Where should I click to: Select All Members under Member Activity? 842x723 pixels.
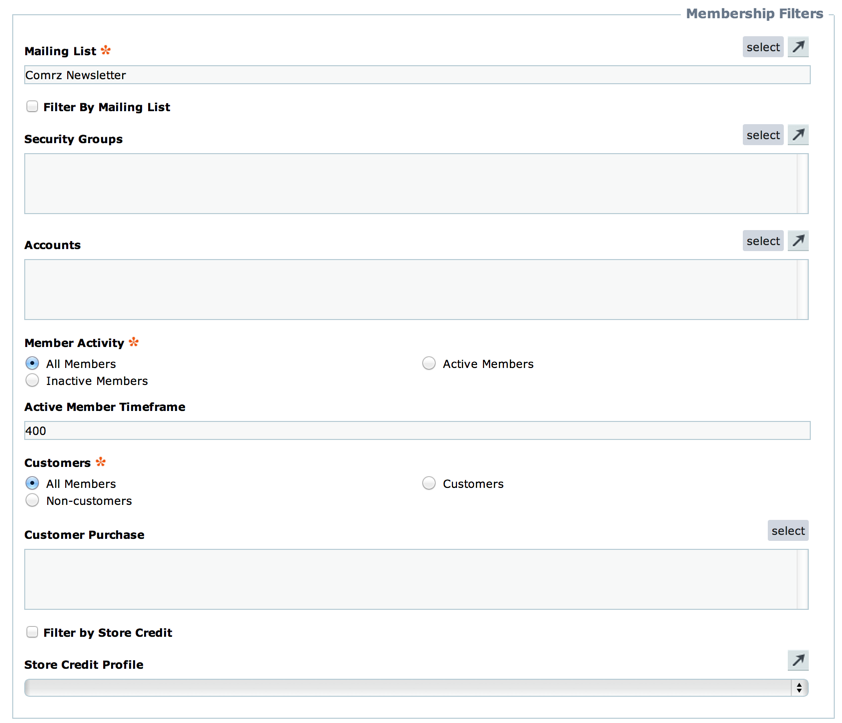click(x=32, y=364)
